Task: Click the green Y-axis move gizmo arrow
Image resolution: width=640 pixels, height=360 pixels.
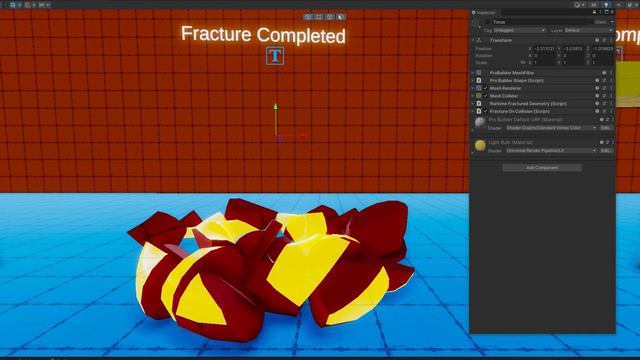Action: click(x=276, y=107)
